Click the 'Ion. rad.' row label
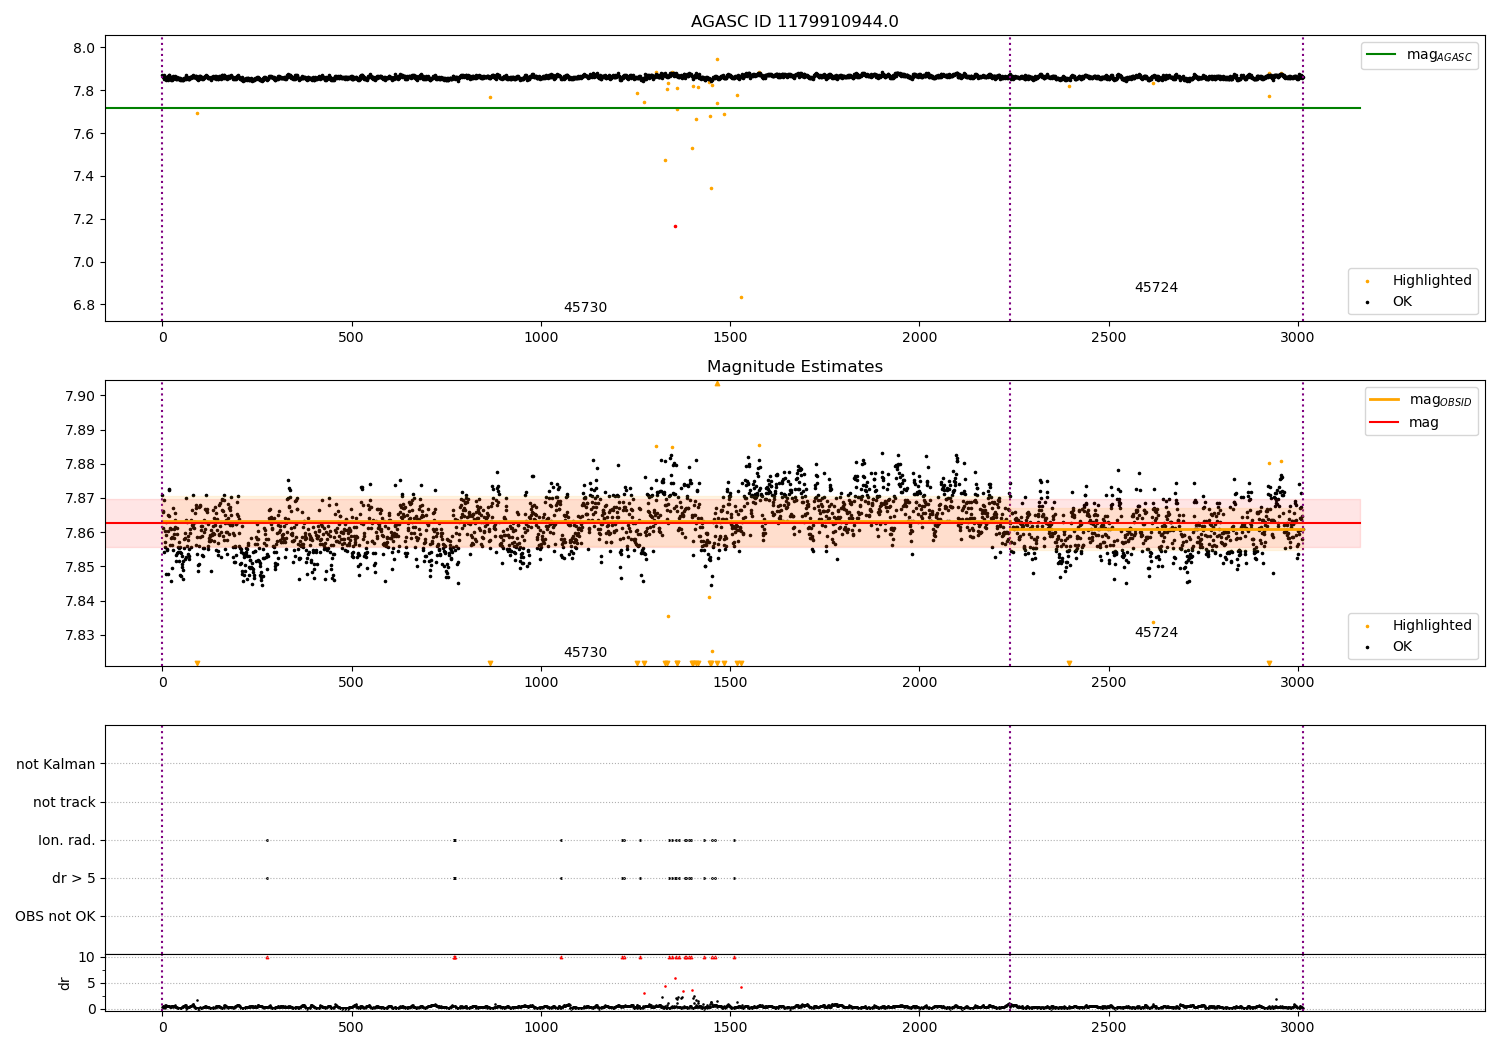 [x=67, y=840]
